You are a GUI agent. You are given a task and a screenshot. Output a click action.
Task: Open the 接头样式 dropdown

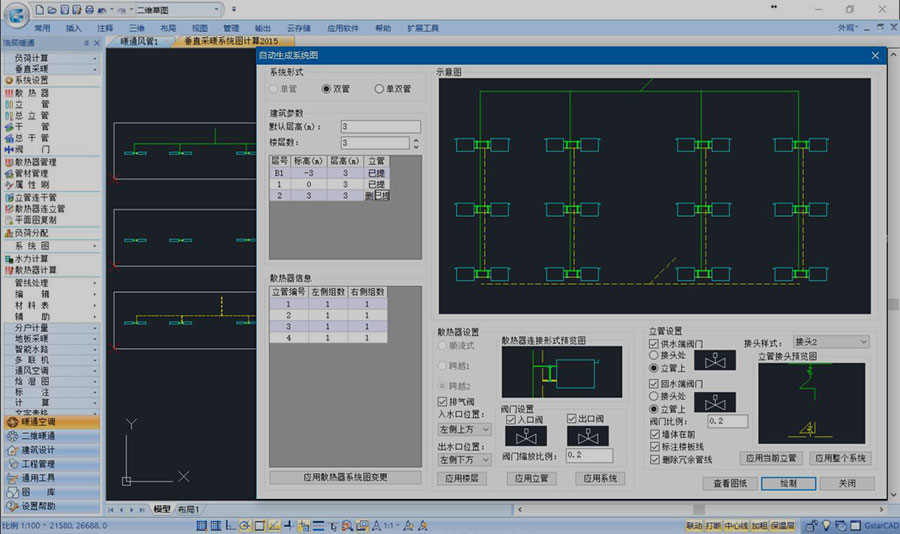tap(830, 342)
